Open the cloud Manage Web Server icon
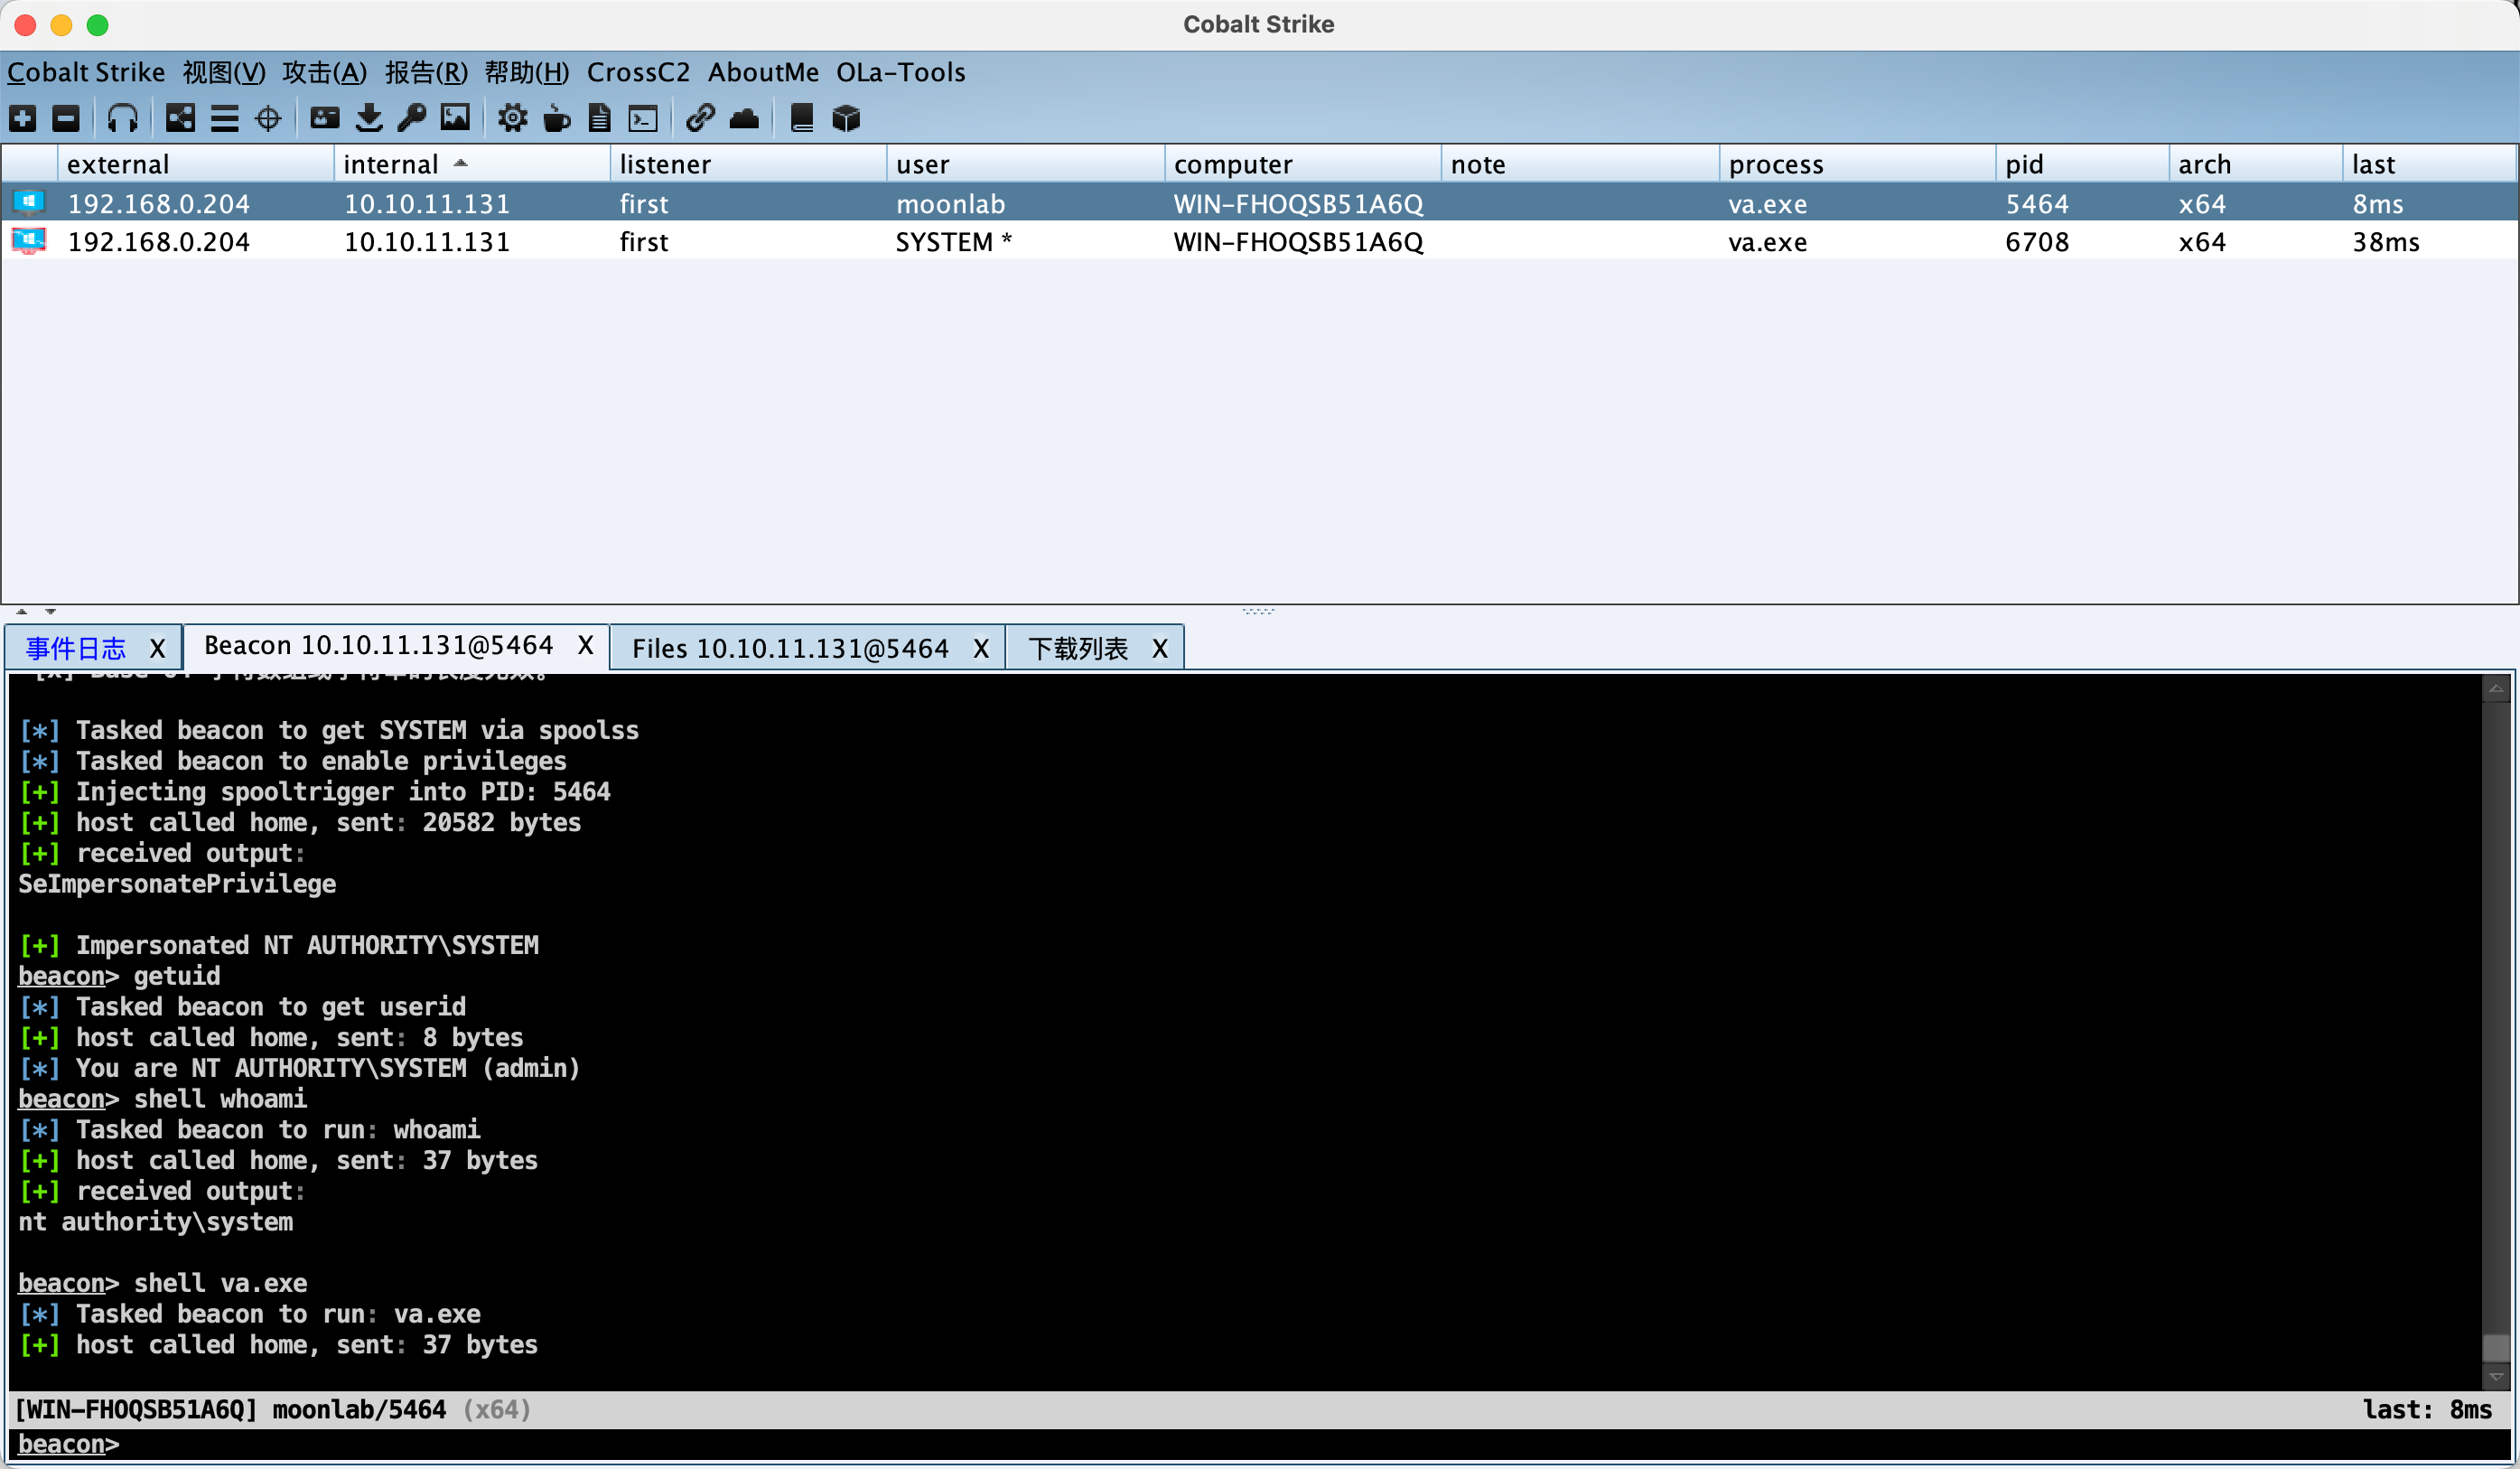Screen dimensions: 2520x1469 pyautogui.click(x=744, y=118)
